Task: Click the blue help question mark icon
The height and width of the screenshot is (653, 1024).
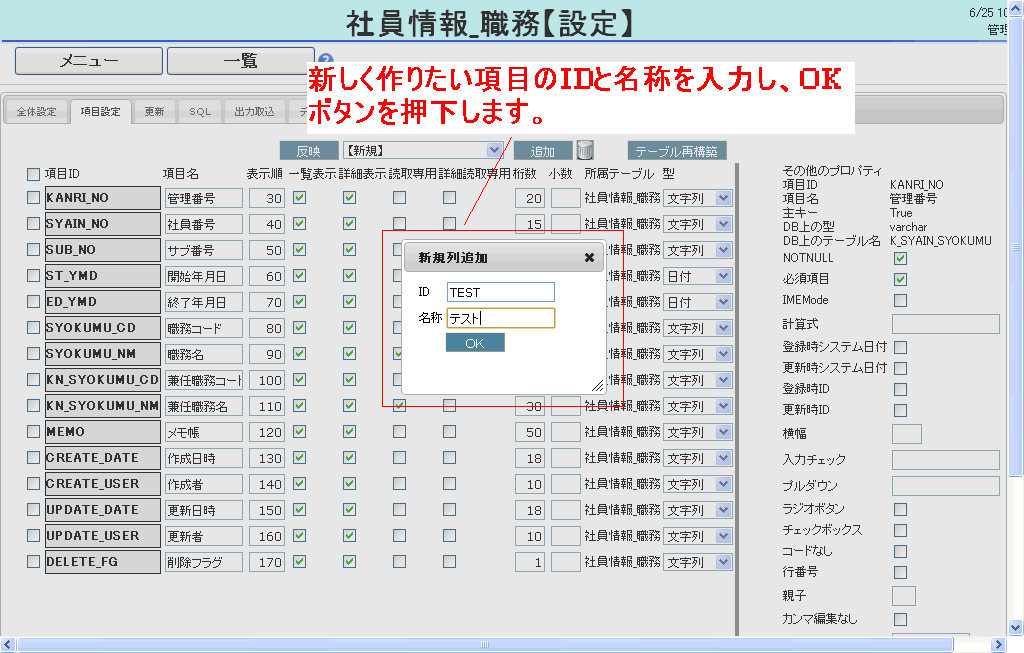Action: (324, 60)
